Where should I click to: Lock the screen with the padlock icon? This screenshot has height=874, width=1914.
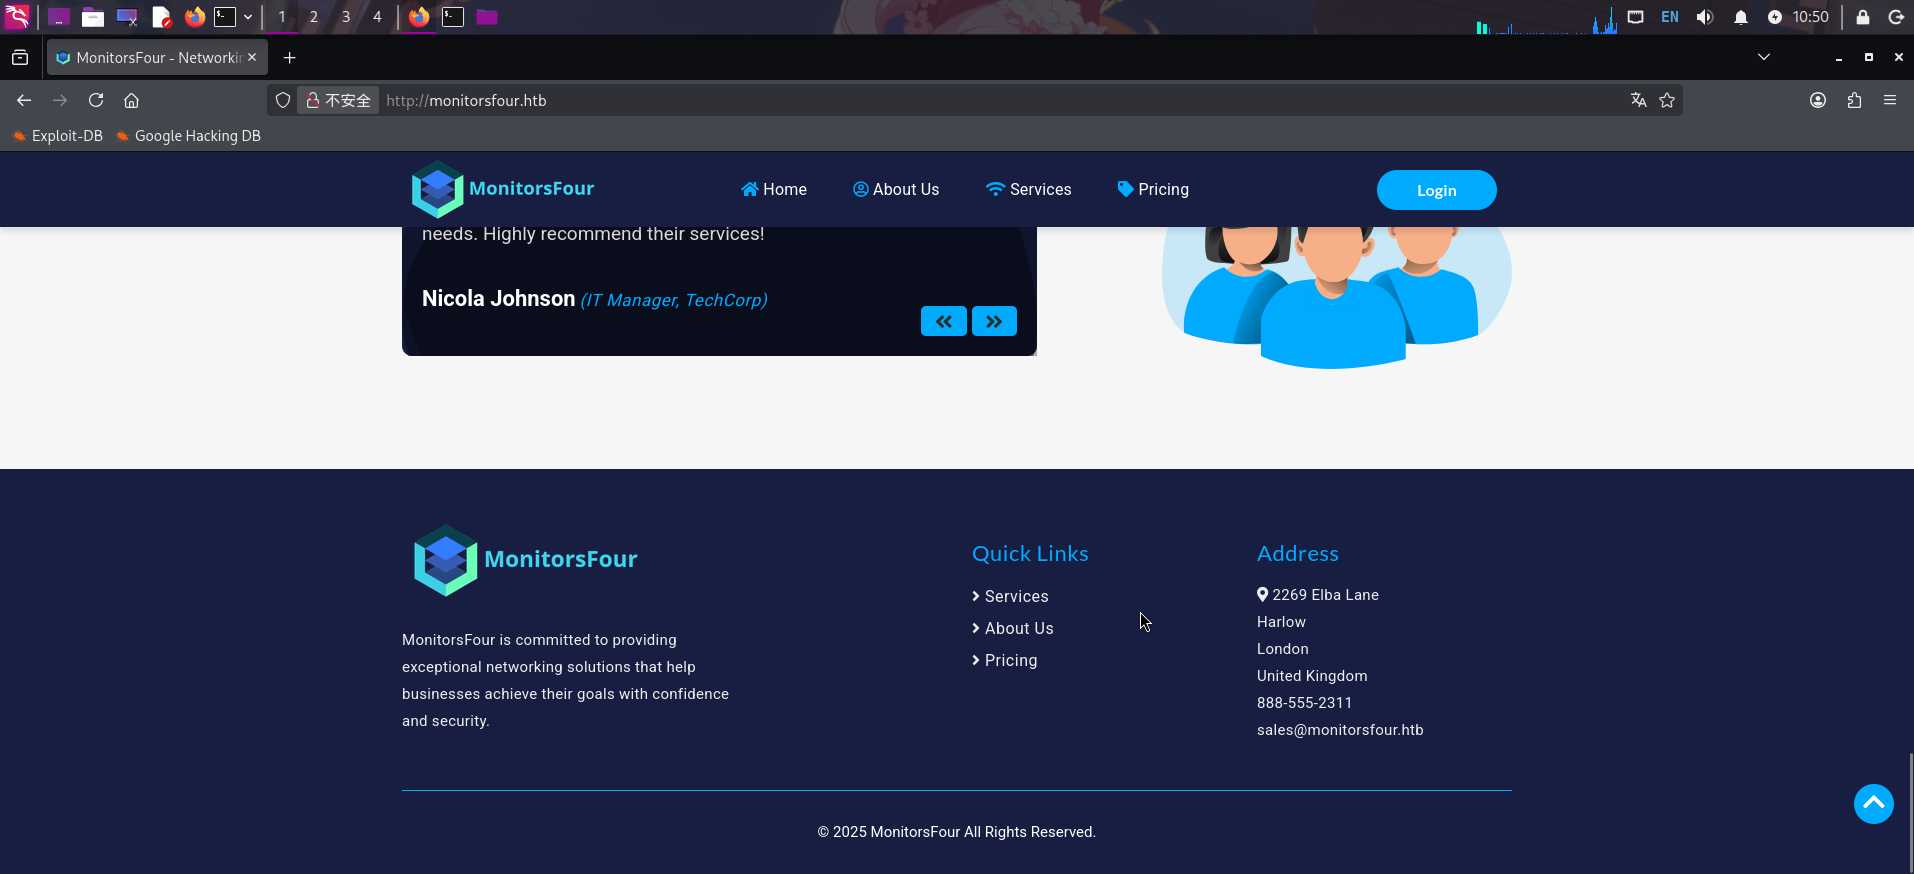1863,17
